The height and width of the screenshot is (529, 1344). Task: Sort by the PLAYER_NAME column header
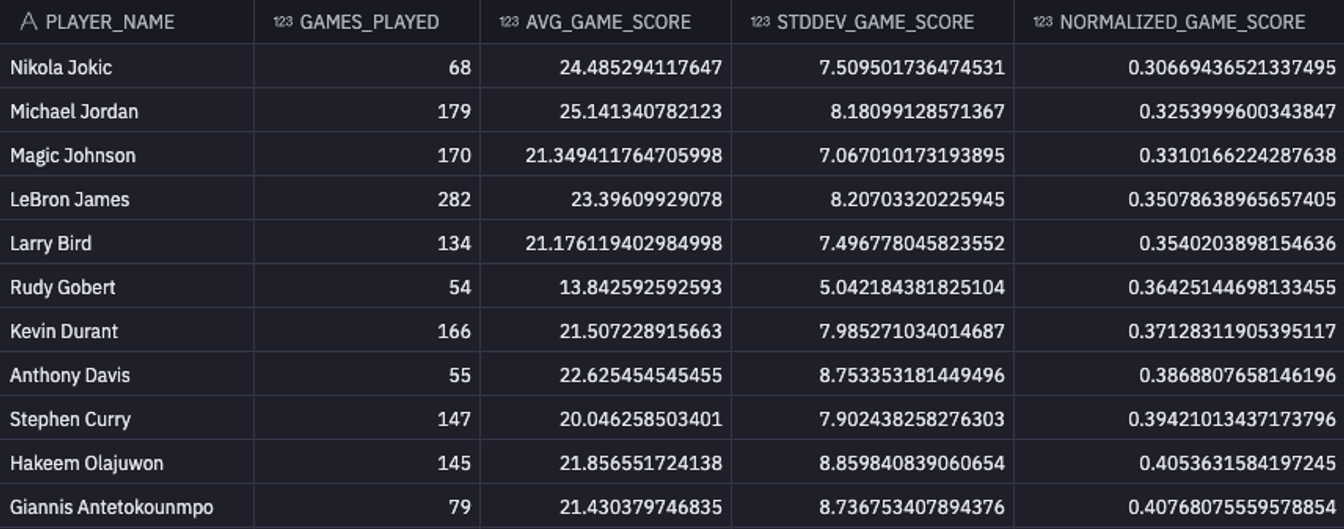coord(126,22)
